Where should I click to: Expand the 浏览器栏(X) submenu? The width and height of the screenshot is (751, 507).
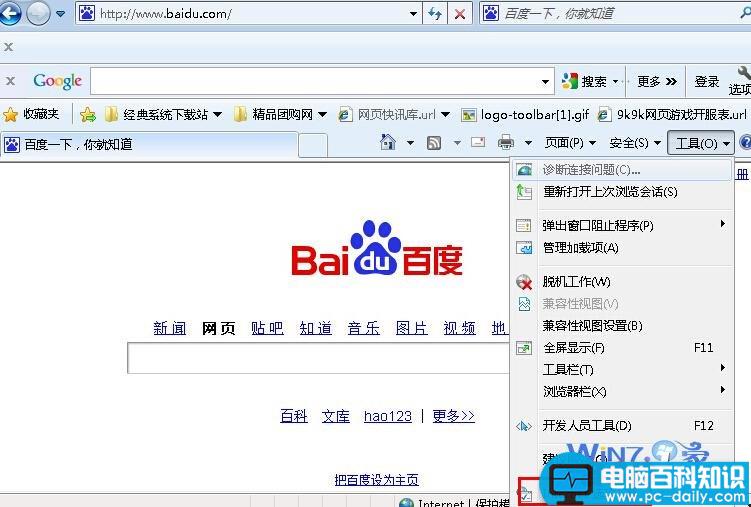point(622,392)
